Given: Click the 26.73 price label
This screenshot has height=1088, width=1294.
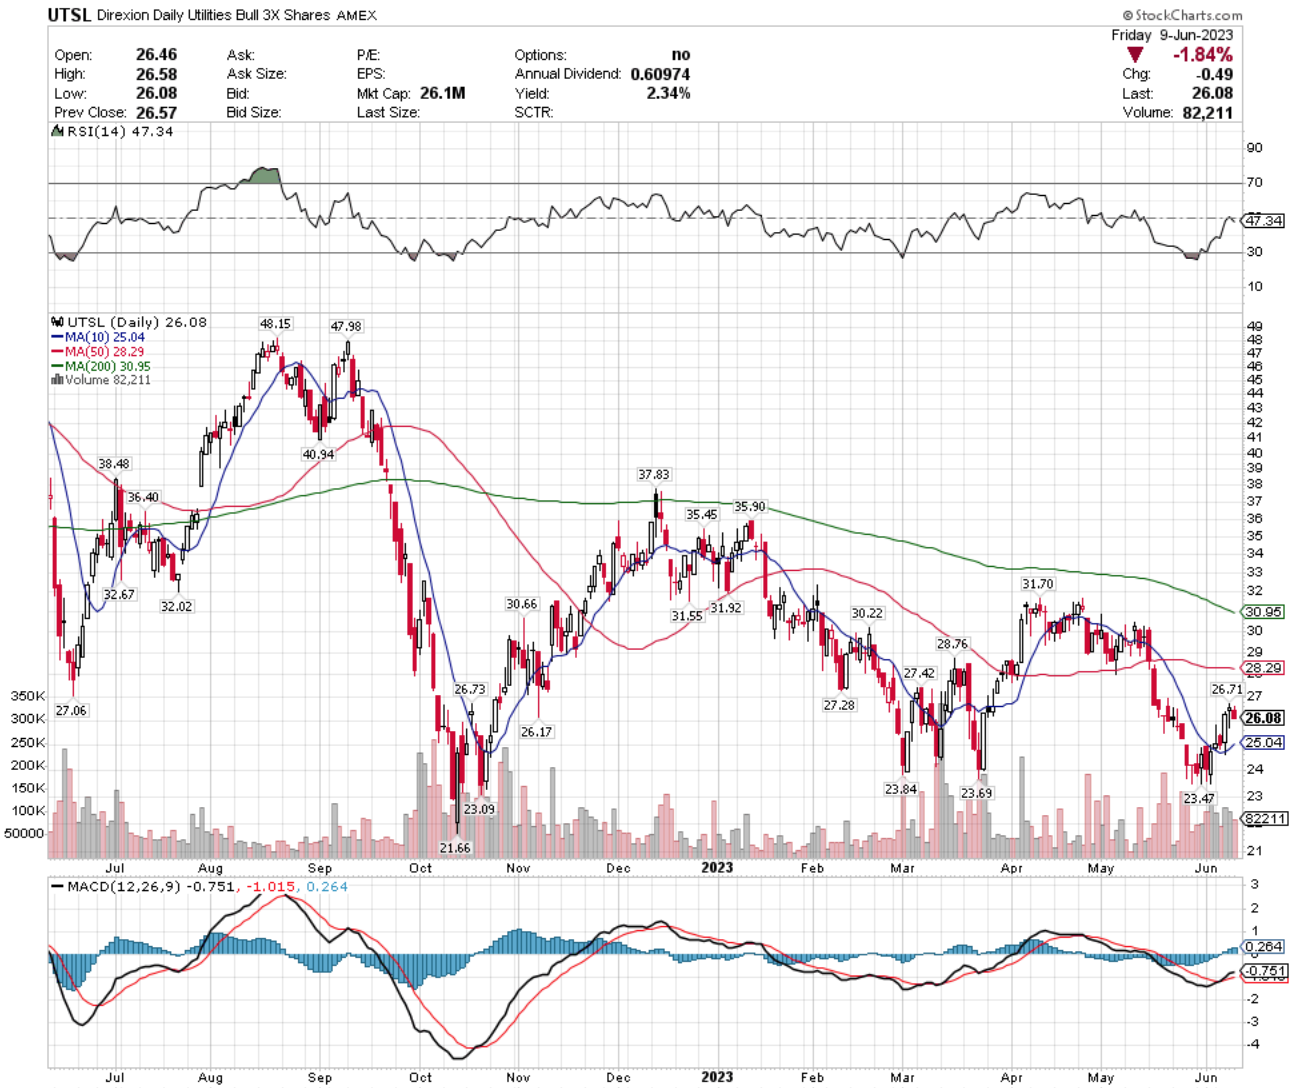Looking at the screenshot, I should 470,690.
